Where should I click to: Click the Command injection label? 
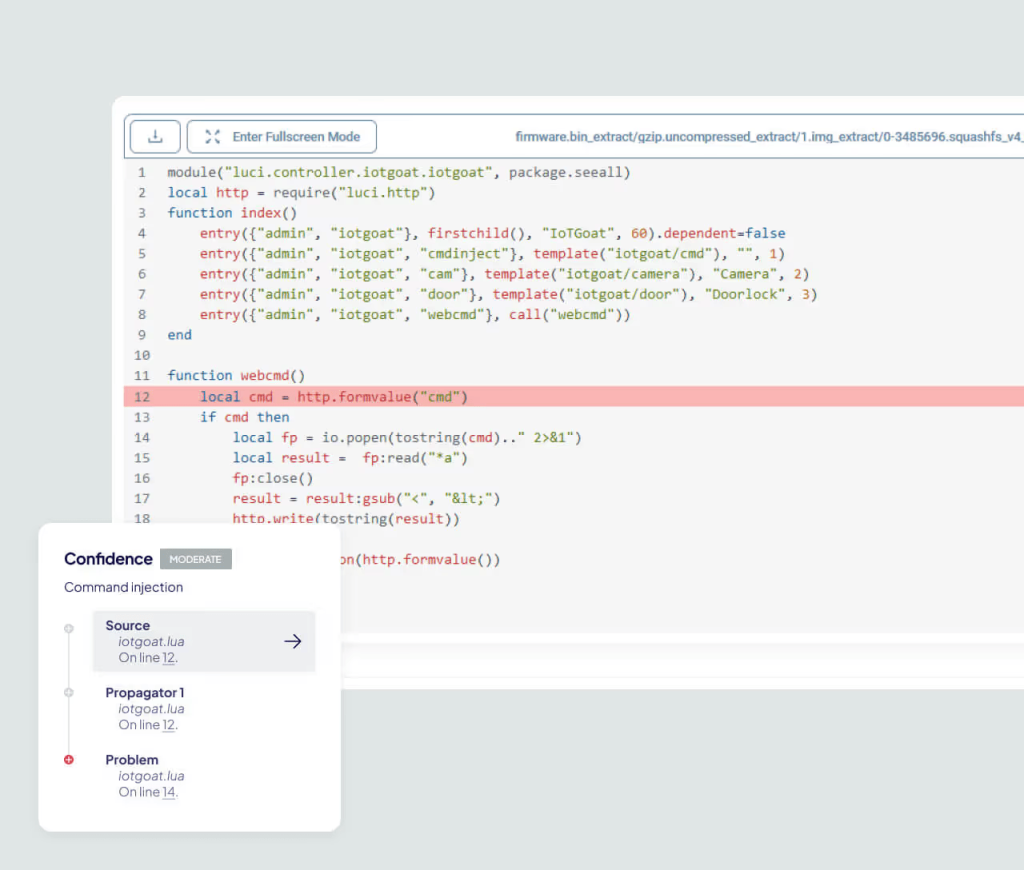123,587
